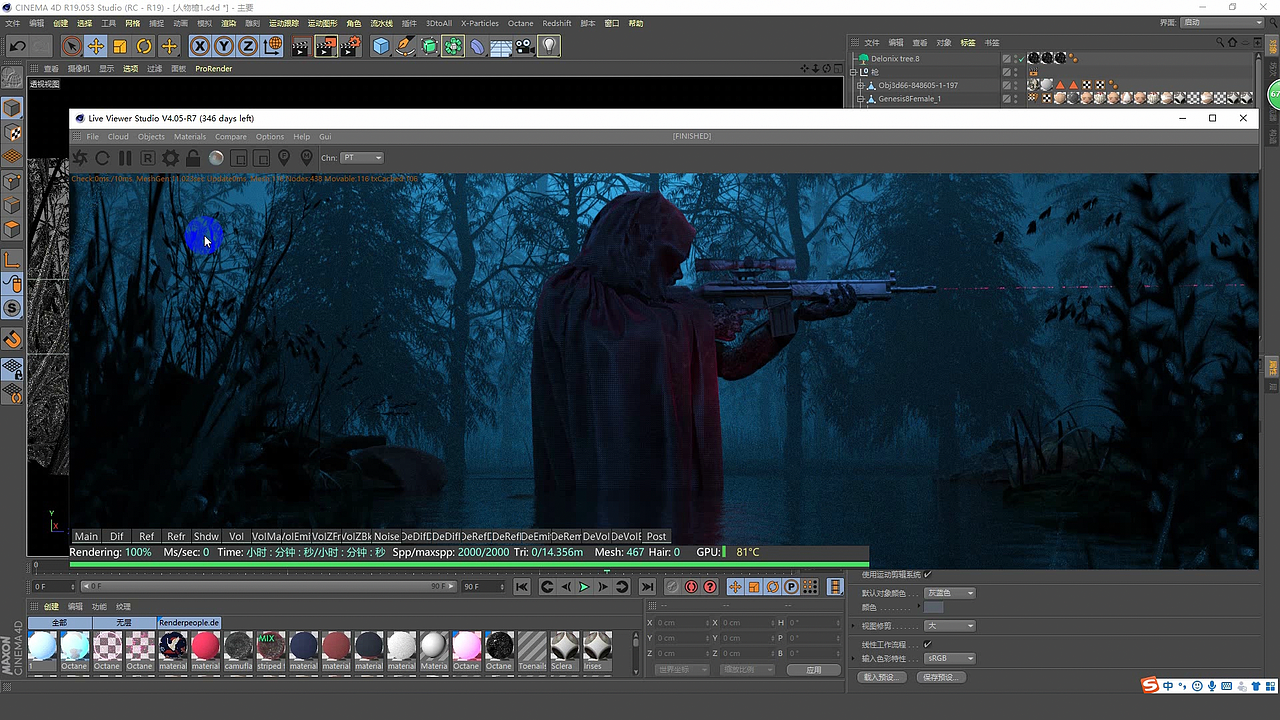Select the Sclera material thumbnail

click(x=563, y=651)
